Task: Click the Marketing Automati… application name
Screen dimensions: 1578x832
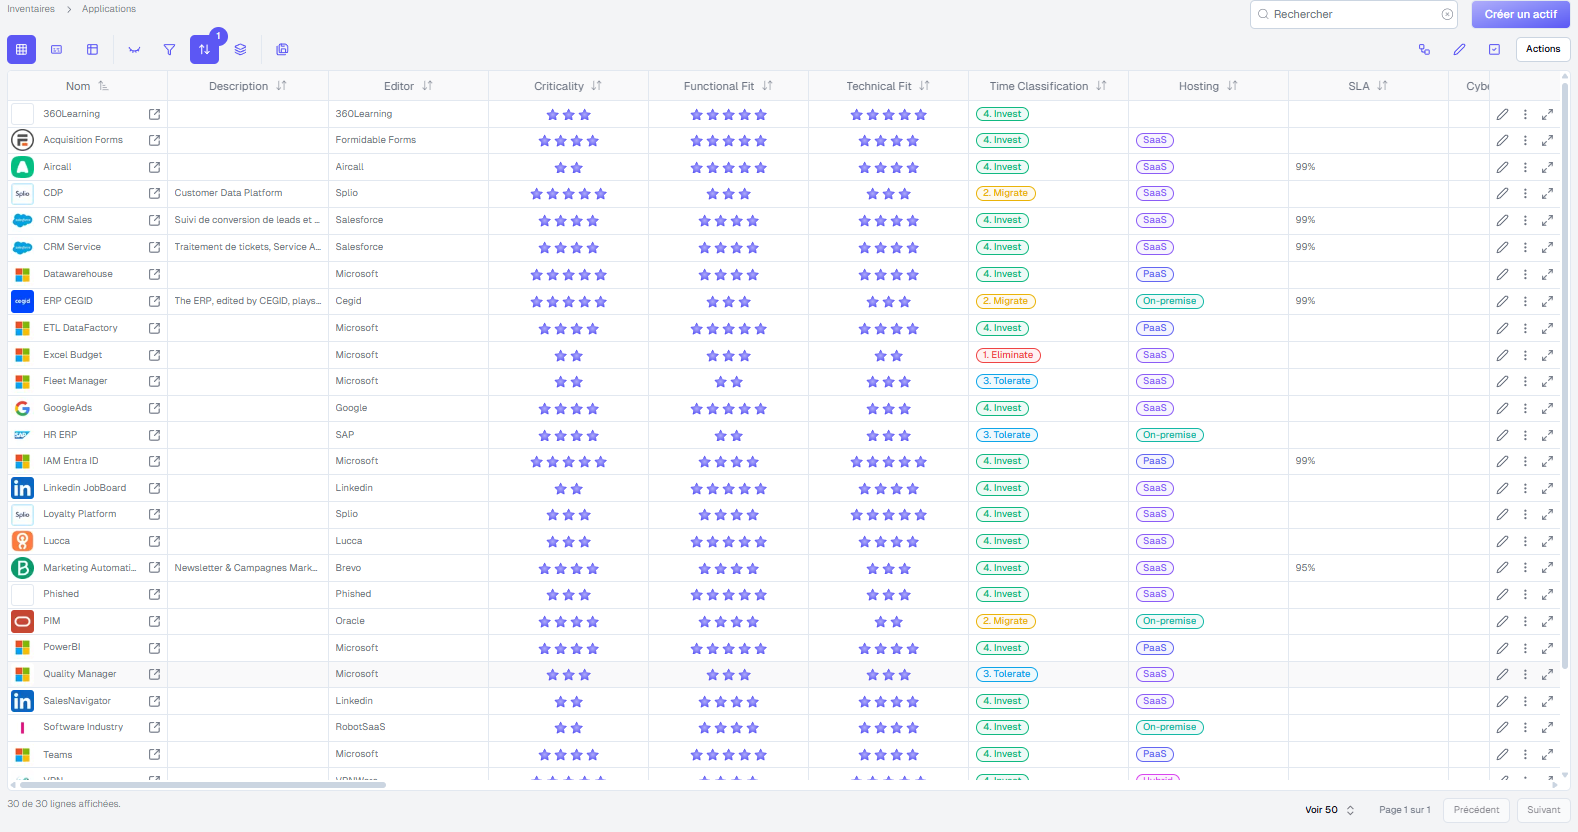Action: 89,568
